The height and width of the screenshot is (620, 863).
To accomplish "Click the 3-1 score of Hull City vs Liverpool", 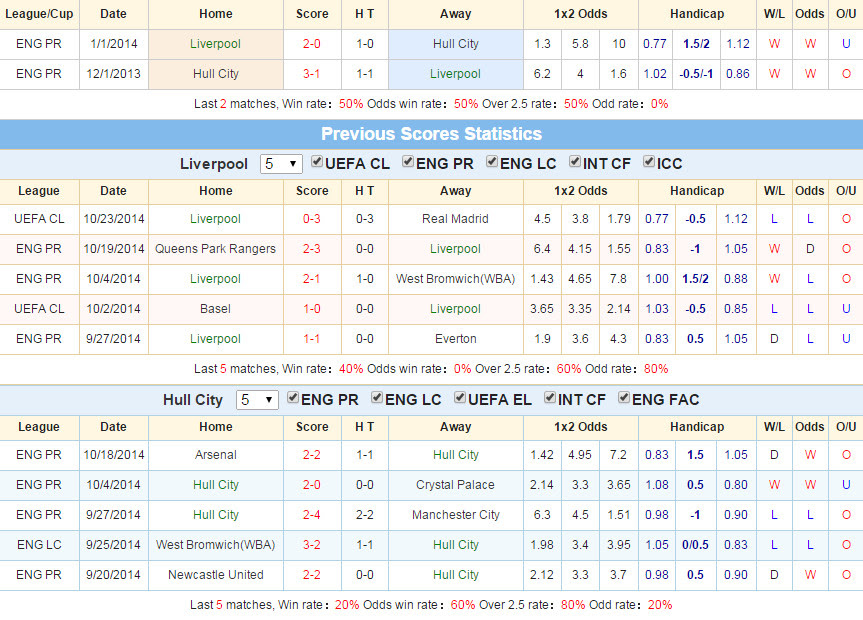I will [x=312, y=74].
